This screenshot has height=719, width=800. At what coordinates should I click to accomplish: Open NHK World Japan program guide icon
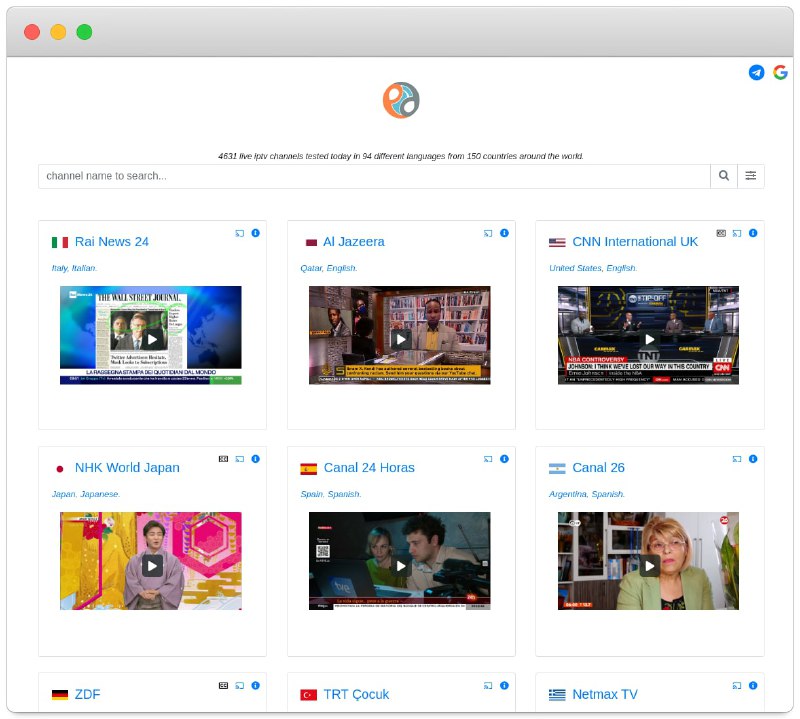pos(223,459)
